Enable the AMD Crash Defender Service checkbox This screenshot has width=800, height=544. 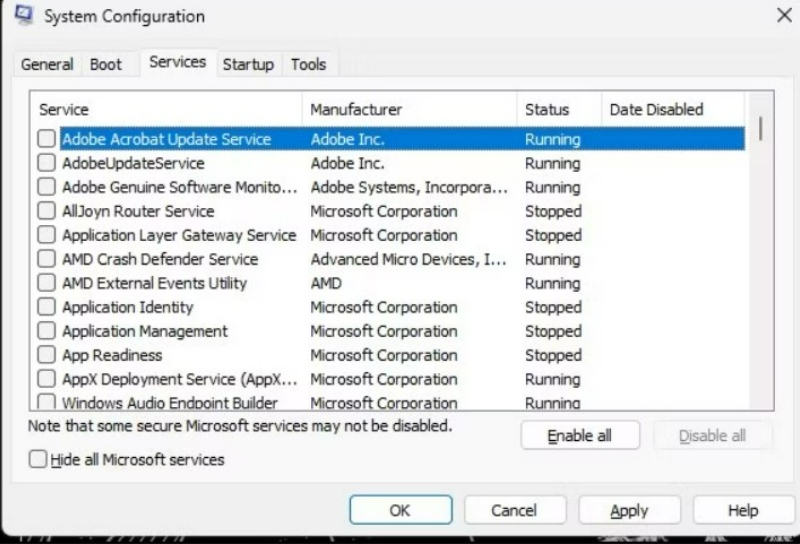tap(46, 259)
